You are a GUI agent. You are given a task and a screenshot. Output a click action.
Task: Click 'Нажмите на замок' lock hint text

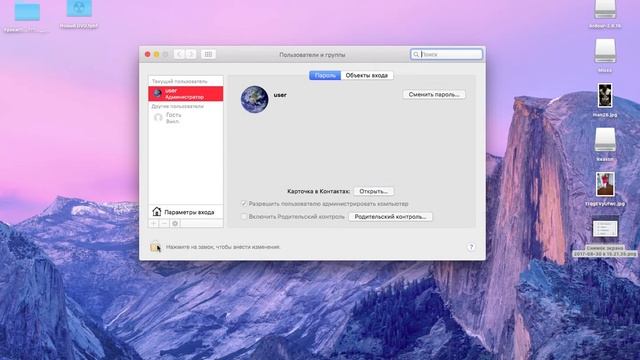tap(223, 247)
